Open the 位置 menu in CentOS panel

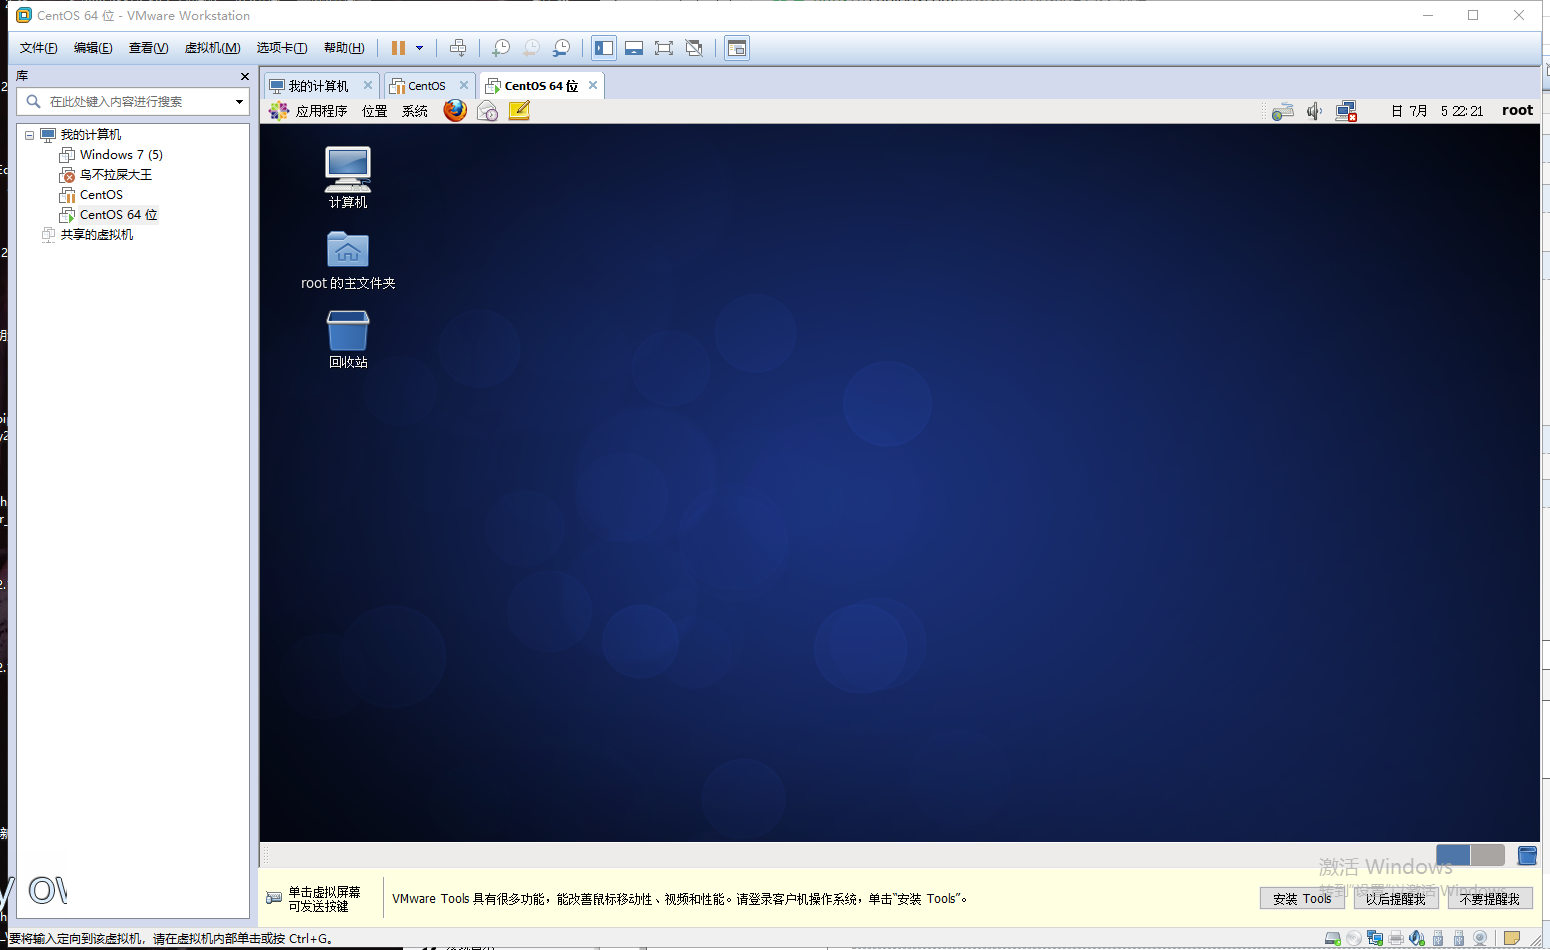pyautogui.click(x=375, y=111)
